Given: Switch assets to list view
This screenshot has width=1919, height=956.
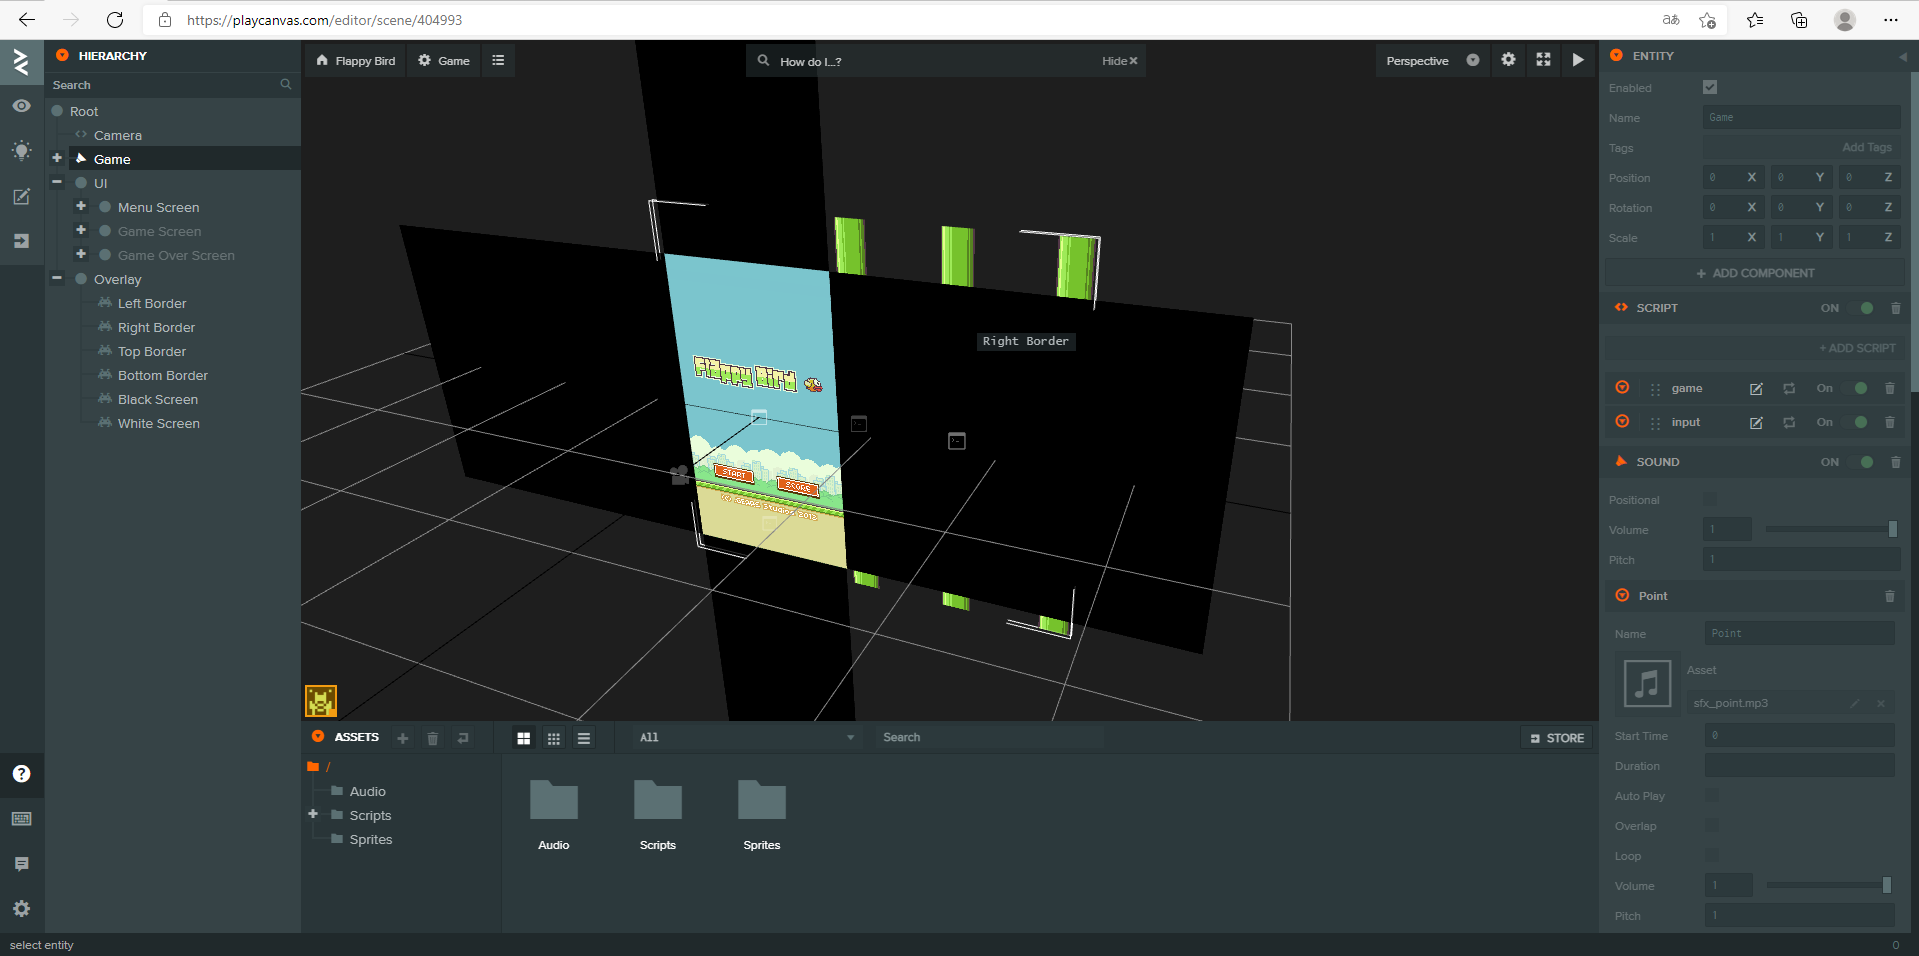Looking at the screenshot, I should point(584,738).
